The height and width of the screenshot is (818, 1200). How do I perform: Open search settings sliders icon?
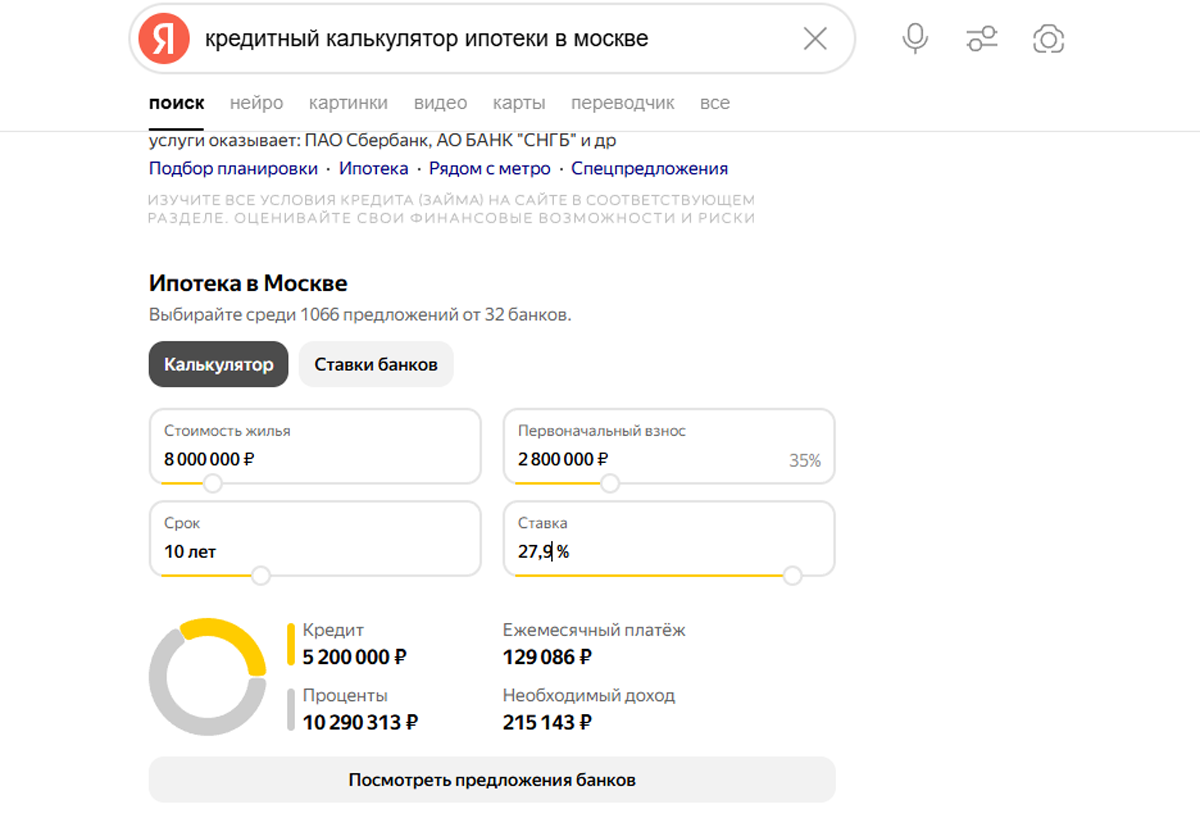pyautogui.click(x=982, y=39)
